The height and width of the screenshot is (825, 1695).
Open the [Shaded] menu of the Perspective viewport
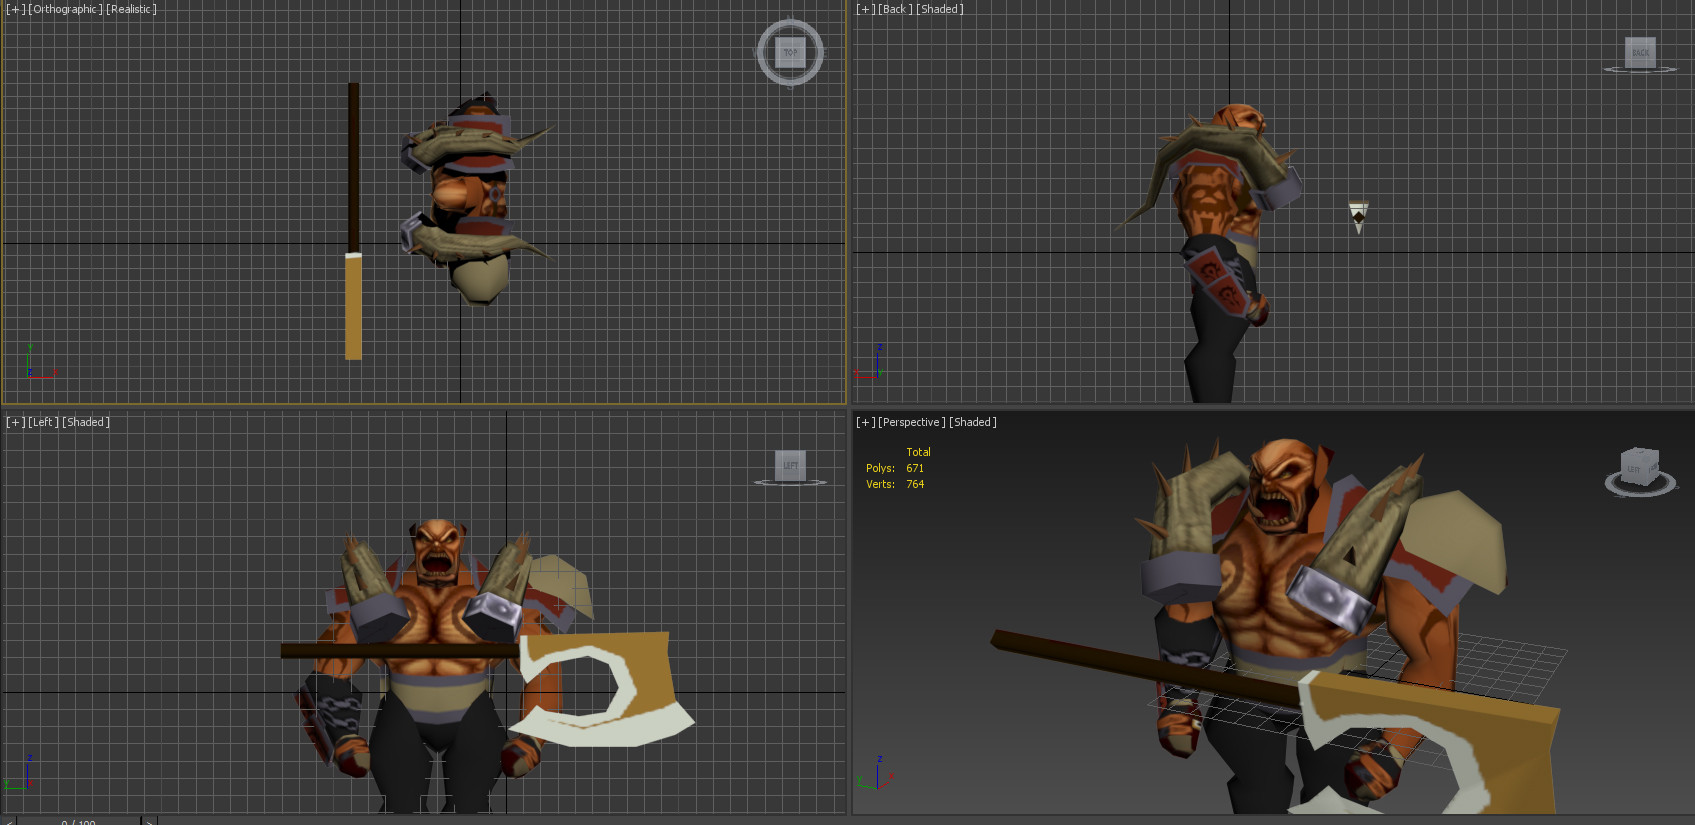(973, 422)
